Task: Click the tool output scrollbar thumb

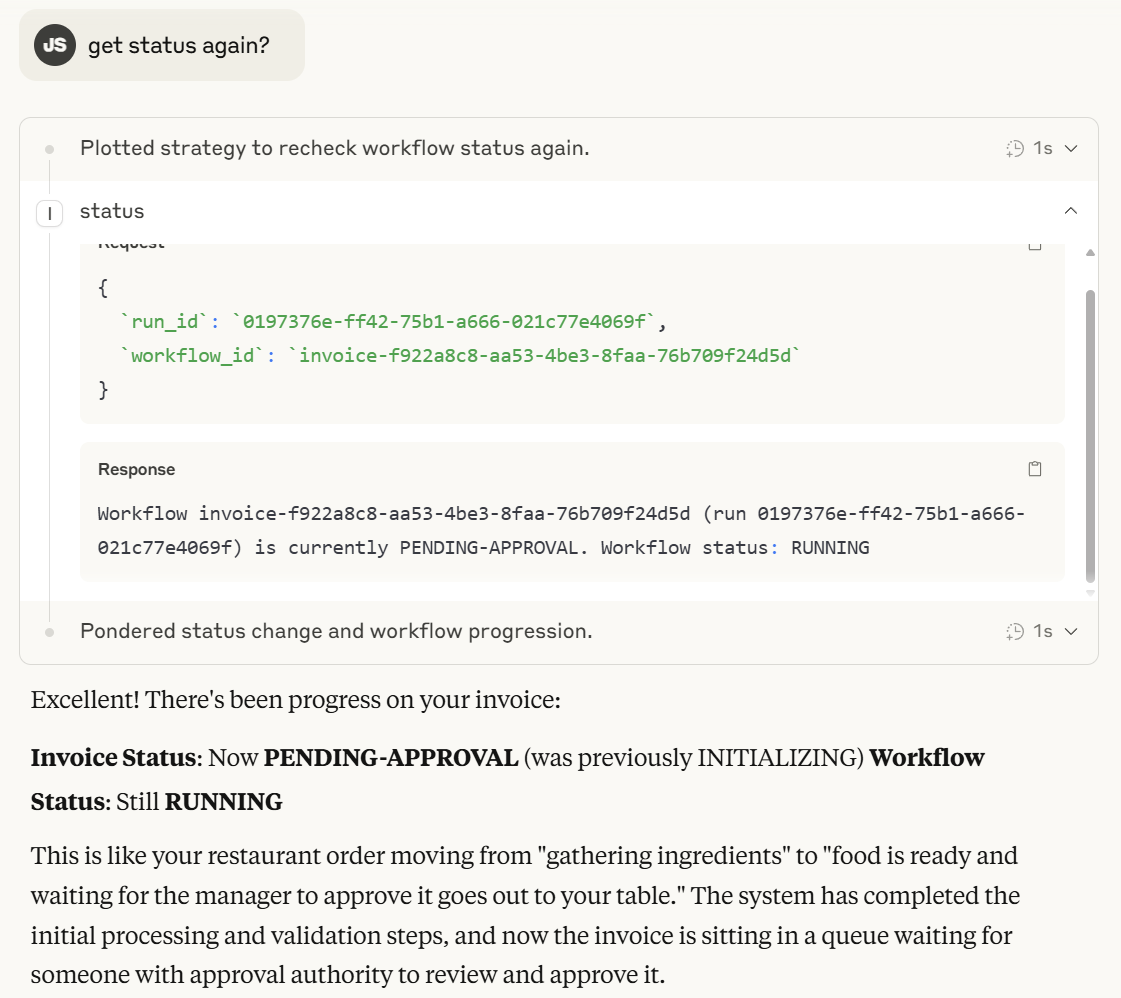Action: 1091,435
